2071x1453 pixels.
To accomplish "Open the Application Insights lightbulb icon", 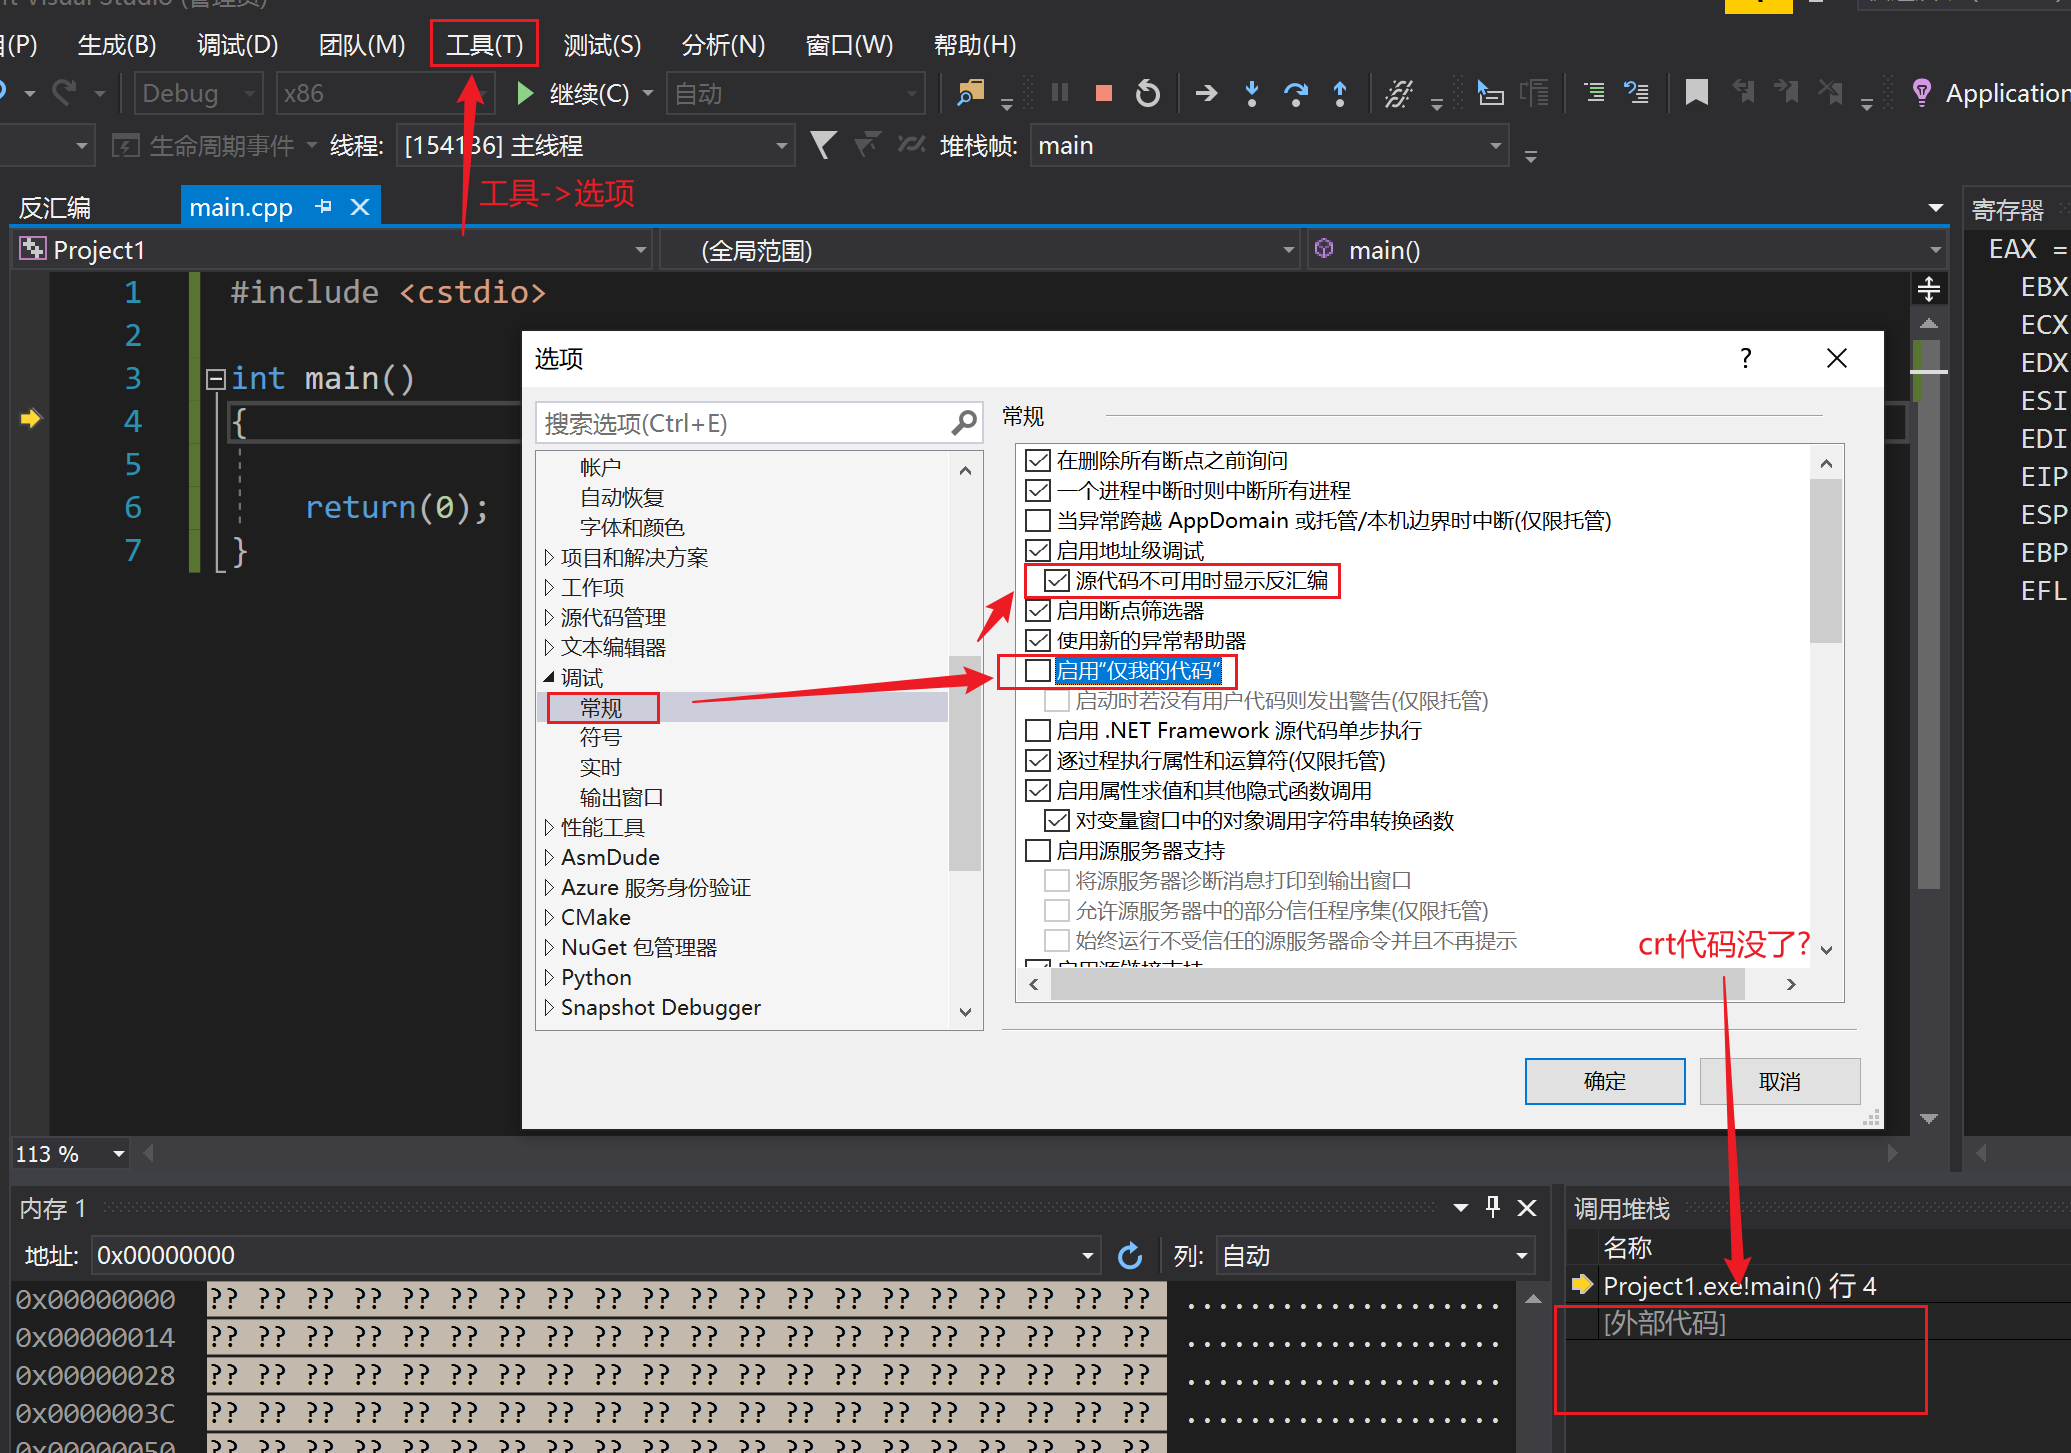I will point(1921,93).
